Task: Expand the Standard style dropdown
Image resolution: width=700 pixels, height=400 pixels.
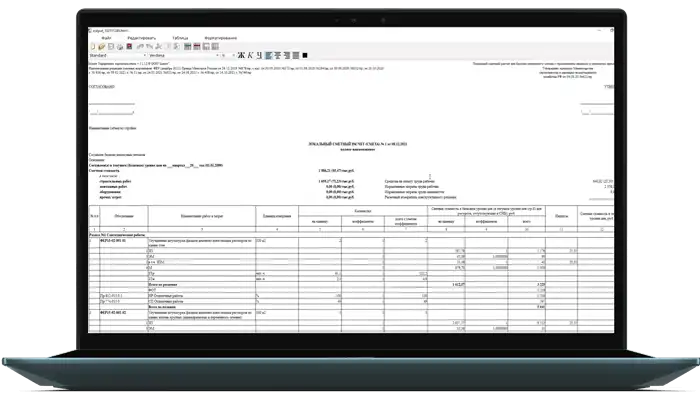Action: 145,54
